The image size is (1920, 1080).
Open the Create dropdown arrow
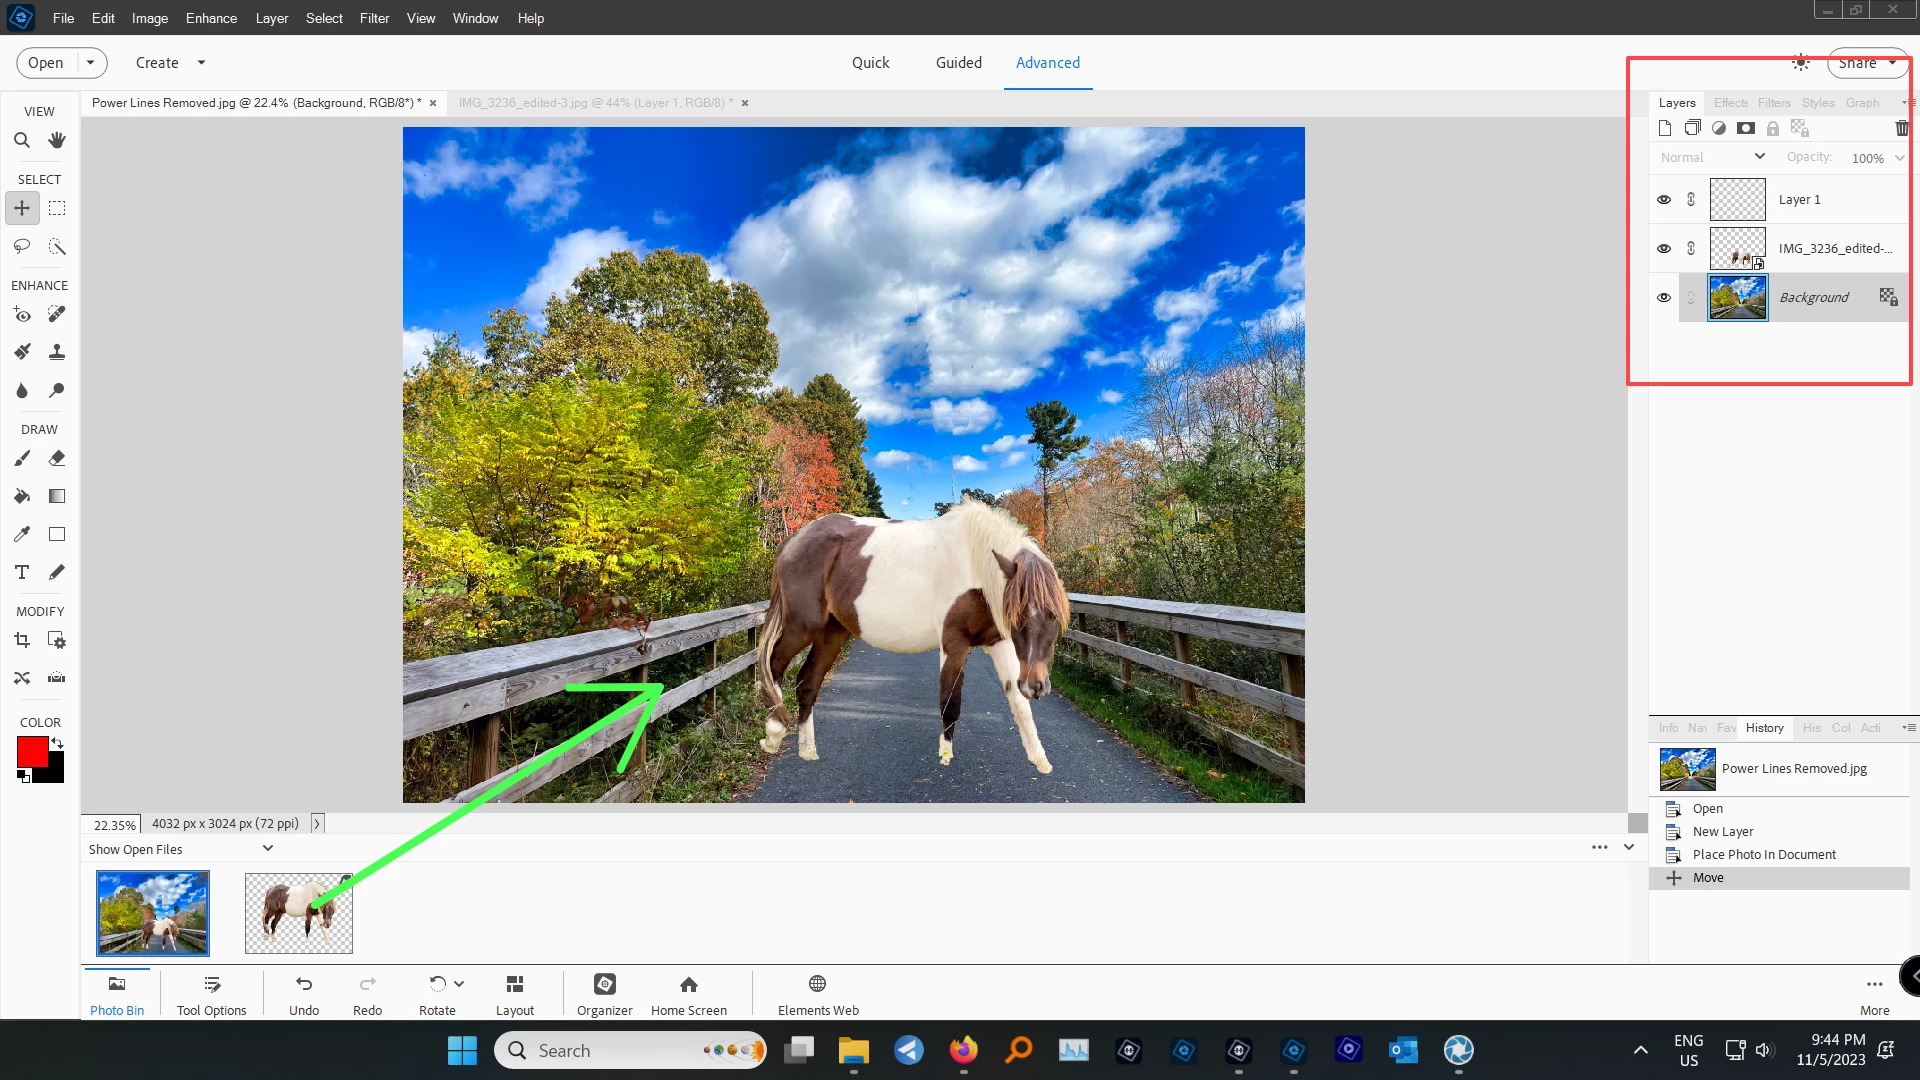tap(201, 62)
